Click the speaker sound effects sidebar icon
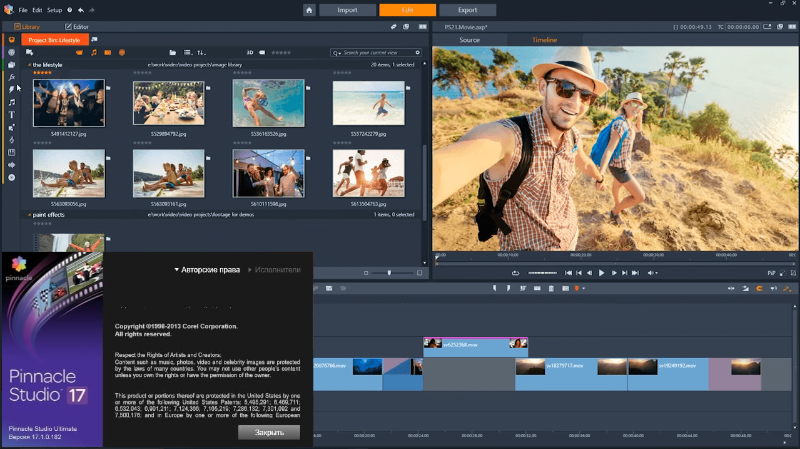This screenshot has height=449, width=800. point(11,165)
